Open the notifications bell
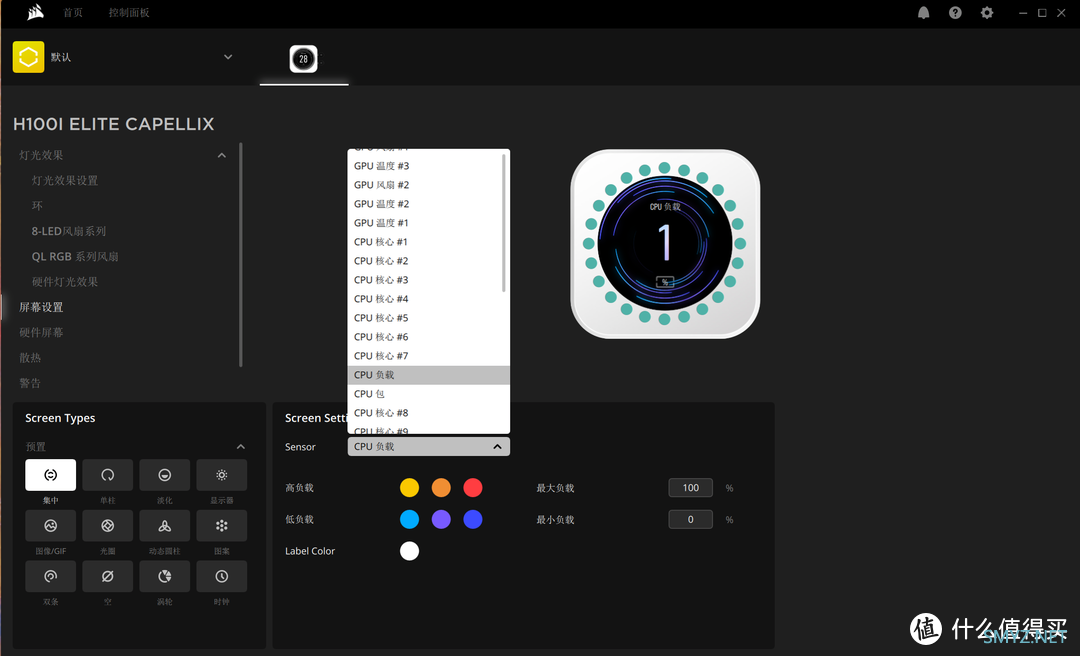This screenshot has width=1080, height=656. tap(924, 12)
